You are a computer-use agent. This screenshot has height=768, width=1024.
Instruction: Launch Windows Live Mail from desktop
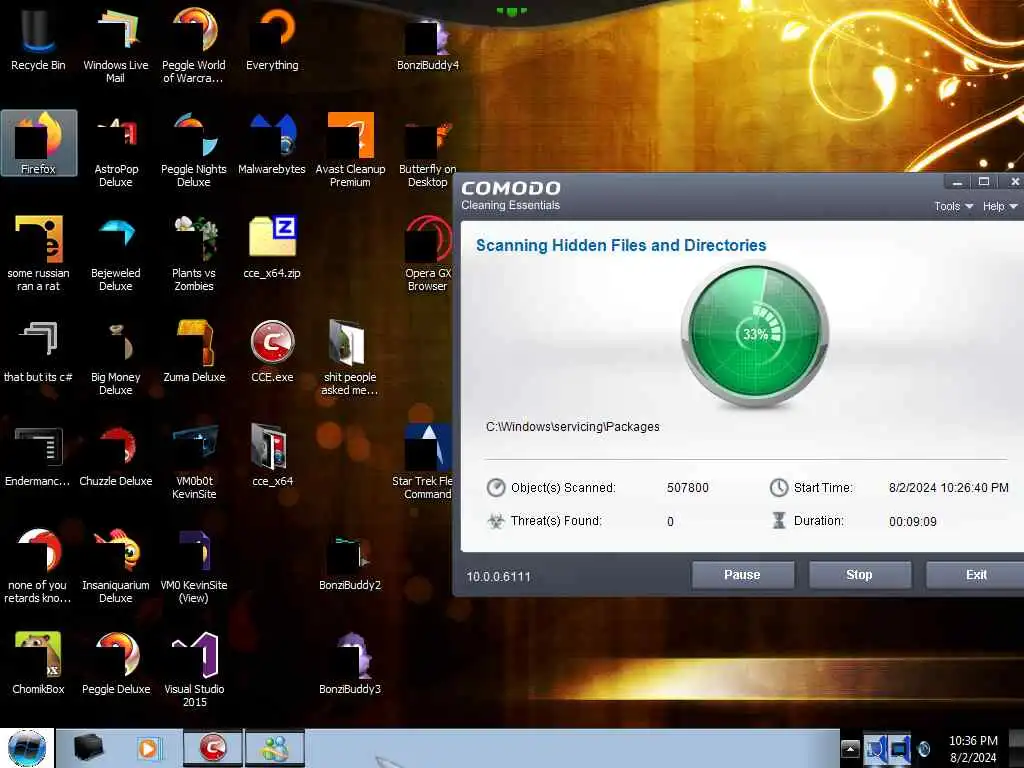[x=116, y=44]
